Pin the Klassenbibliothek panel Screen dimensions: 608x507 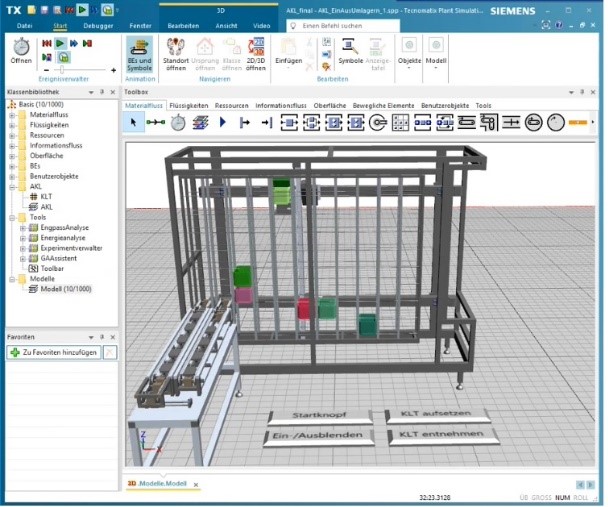102,92
